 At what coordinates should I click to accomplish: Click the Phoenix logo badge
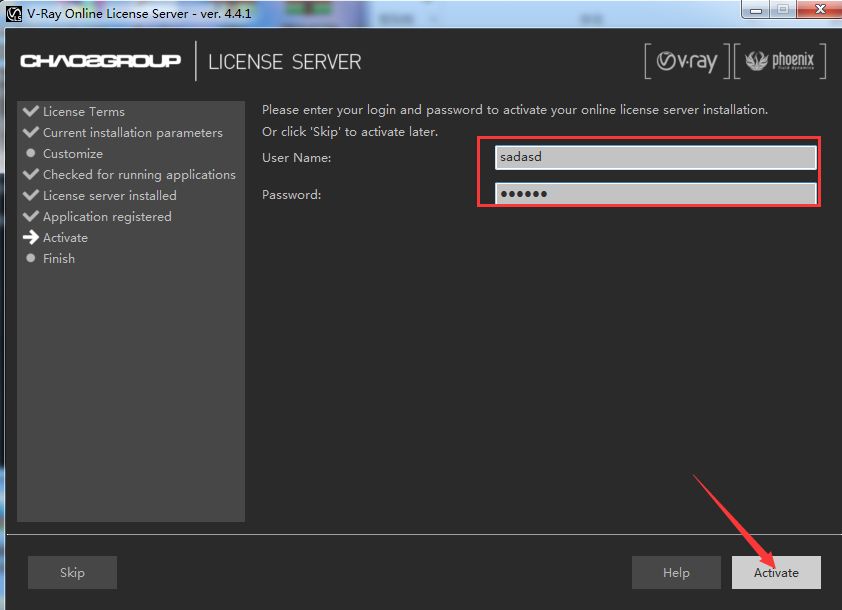(780, 61)
